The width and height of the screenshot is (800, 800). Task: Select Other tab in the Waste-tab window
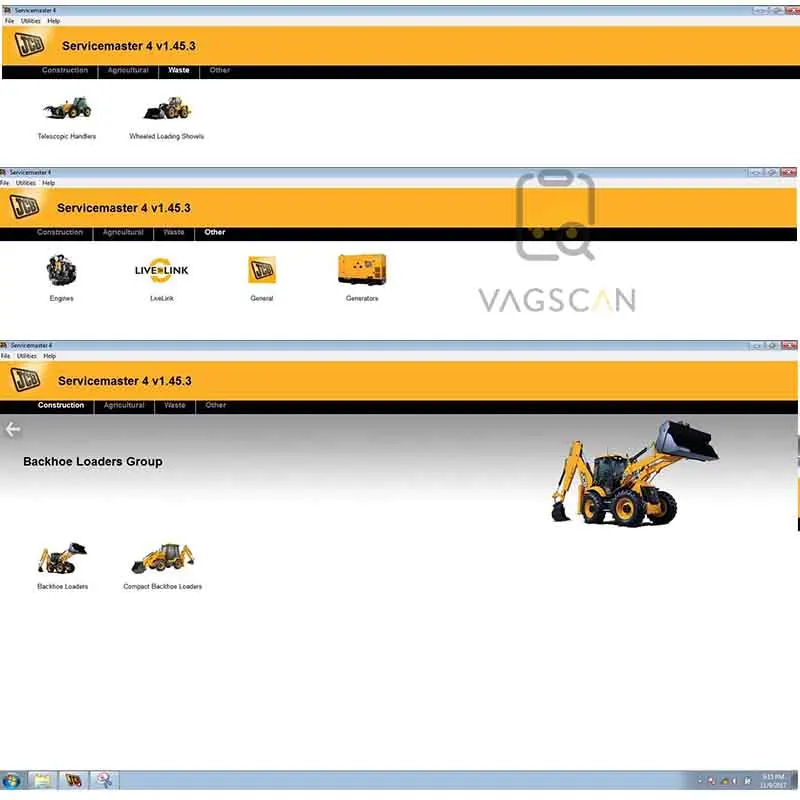[220, 70]
